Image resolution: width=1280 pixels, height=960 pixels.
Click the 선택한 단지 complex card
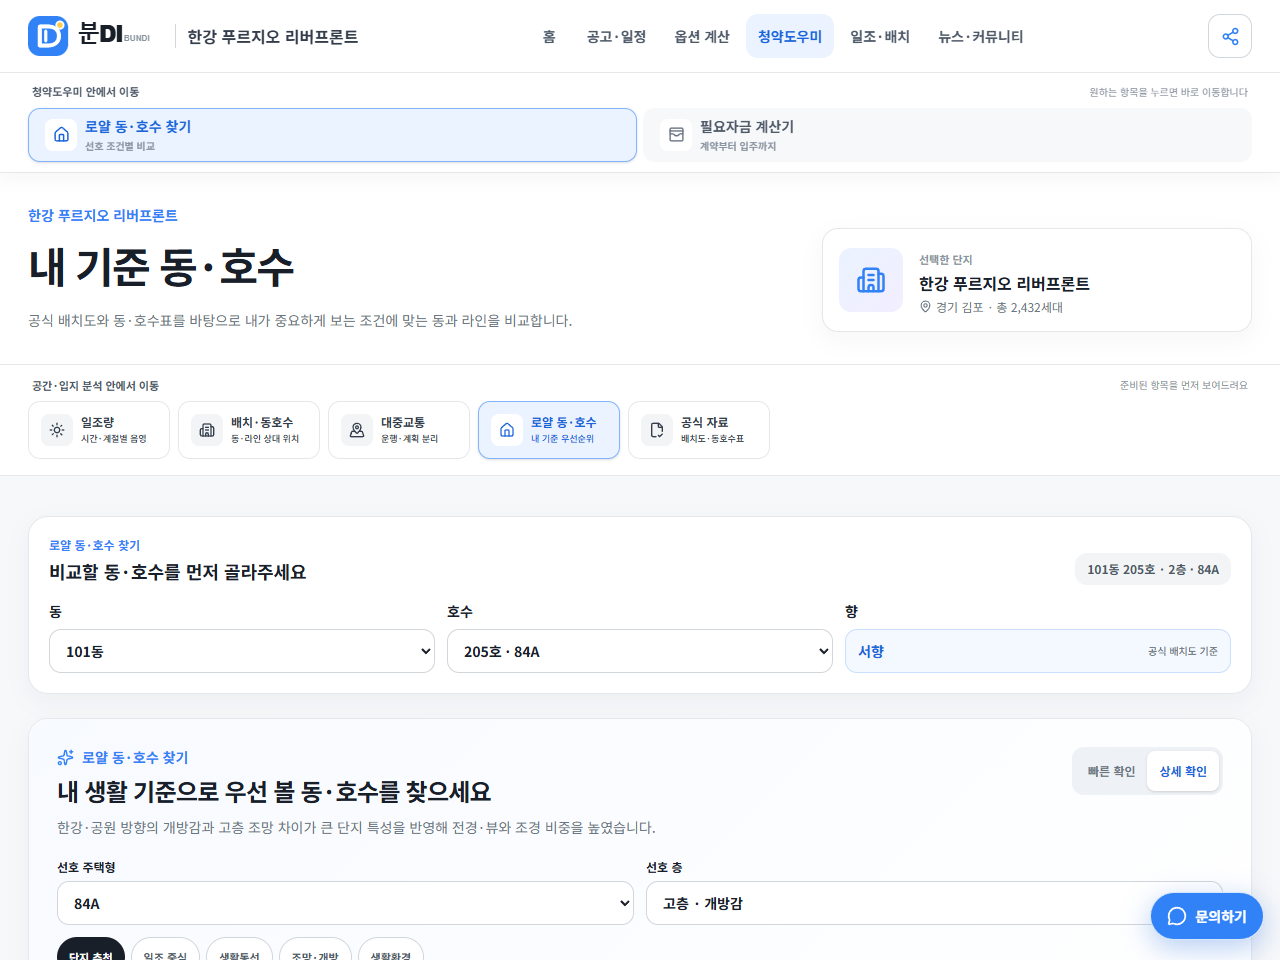coord(1037,280)
